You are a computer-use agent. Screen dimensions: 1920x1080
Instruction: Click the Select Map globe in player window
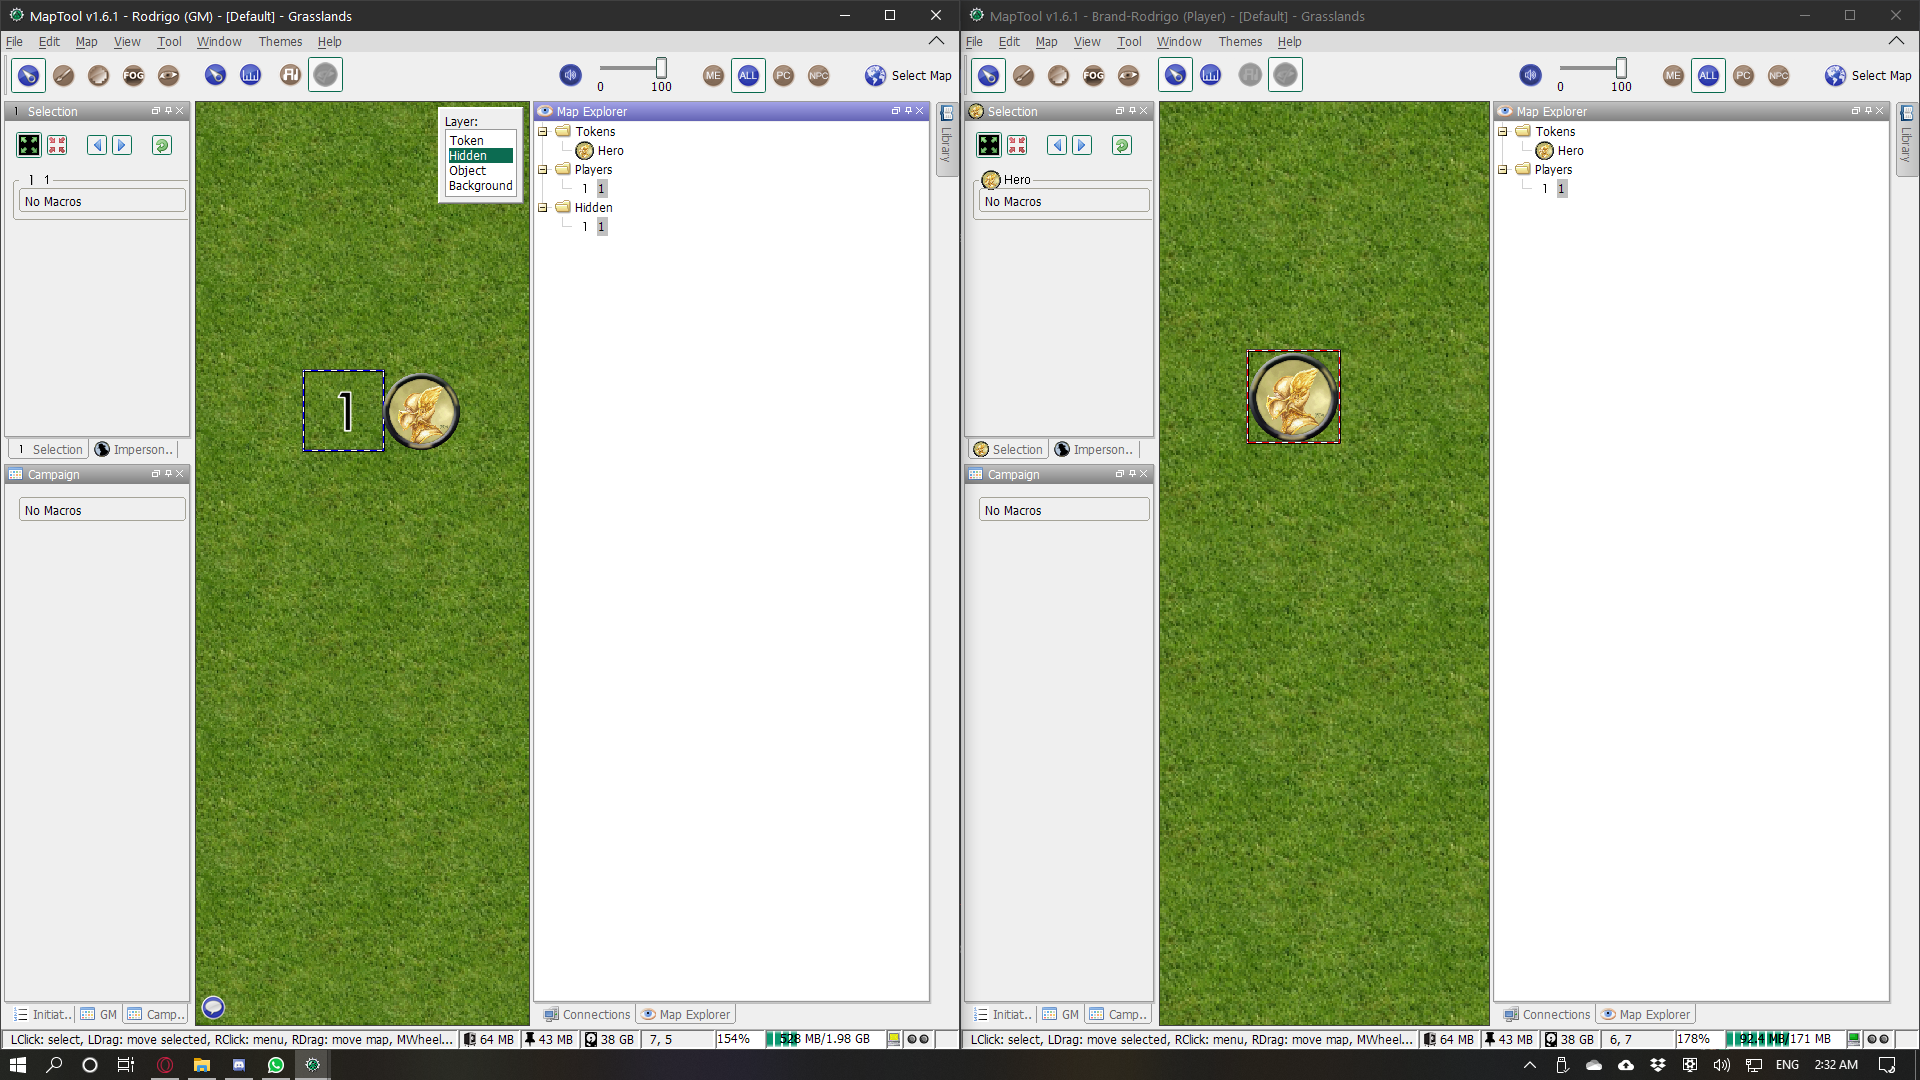(x=1836, y=75)
